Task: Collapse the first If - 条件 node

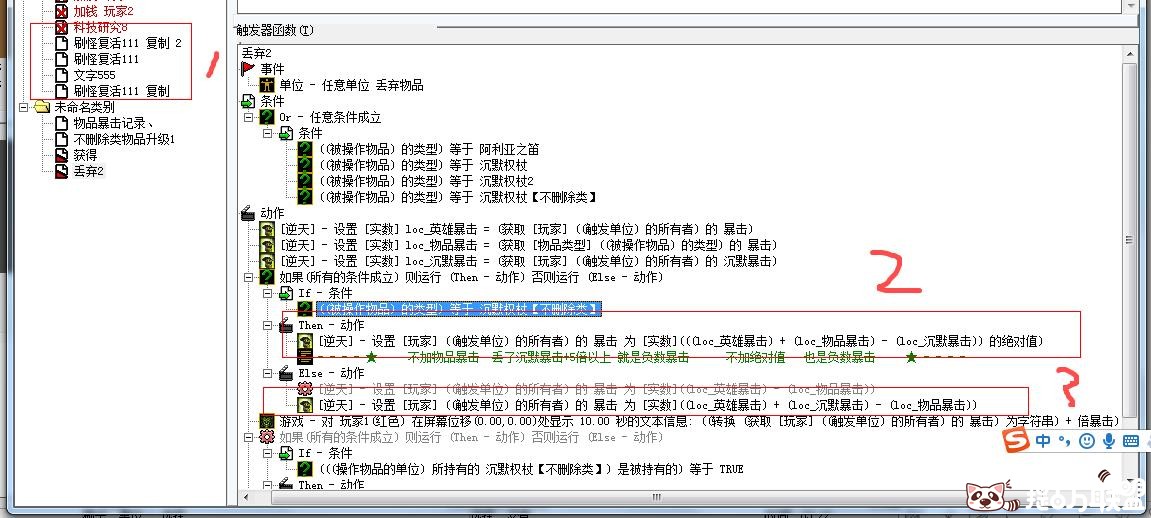Action: point(267,293)
